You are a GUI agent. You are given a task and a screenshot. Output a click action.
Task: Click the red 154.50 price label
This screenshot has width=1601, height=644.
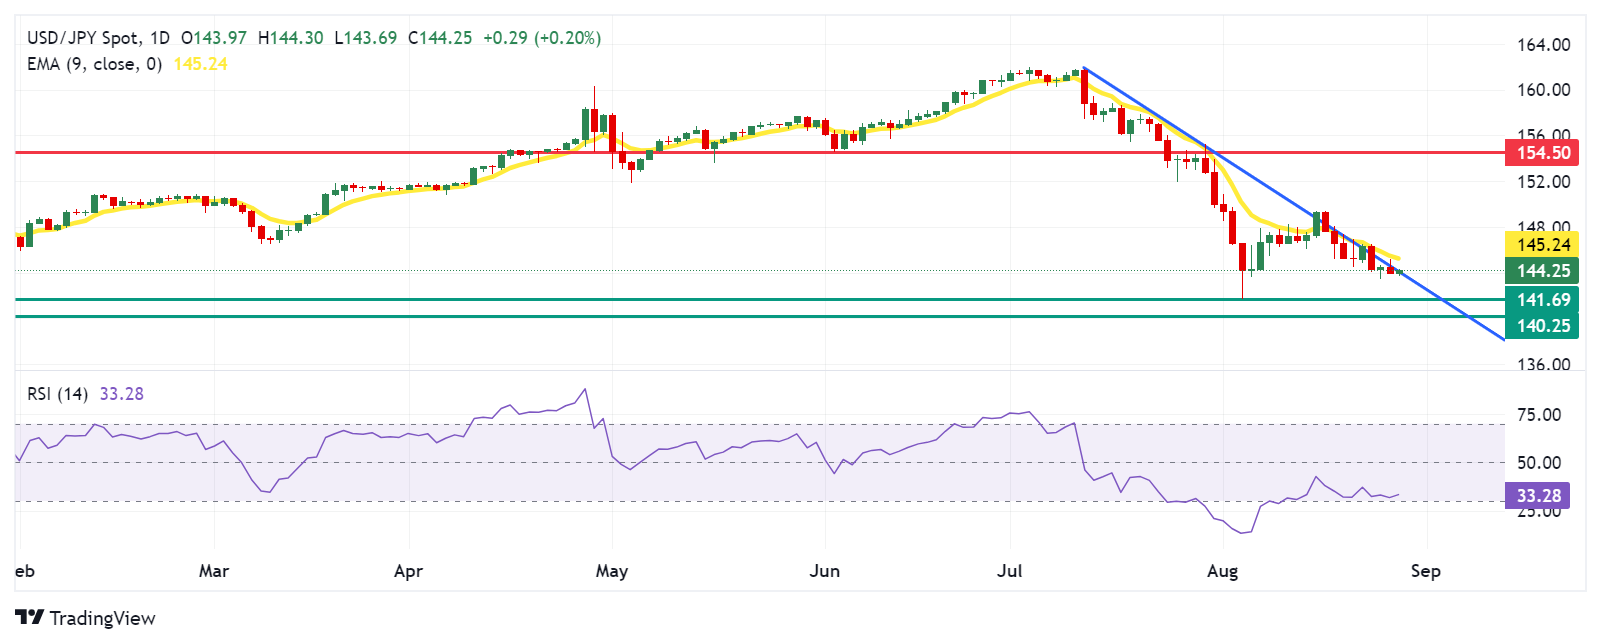(x=1542, y=153)
